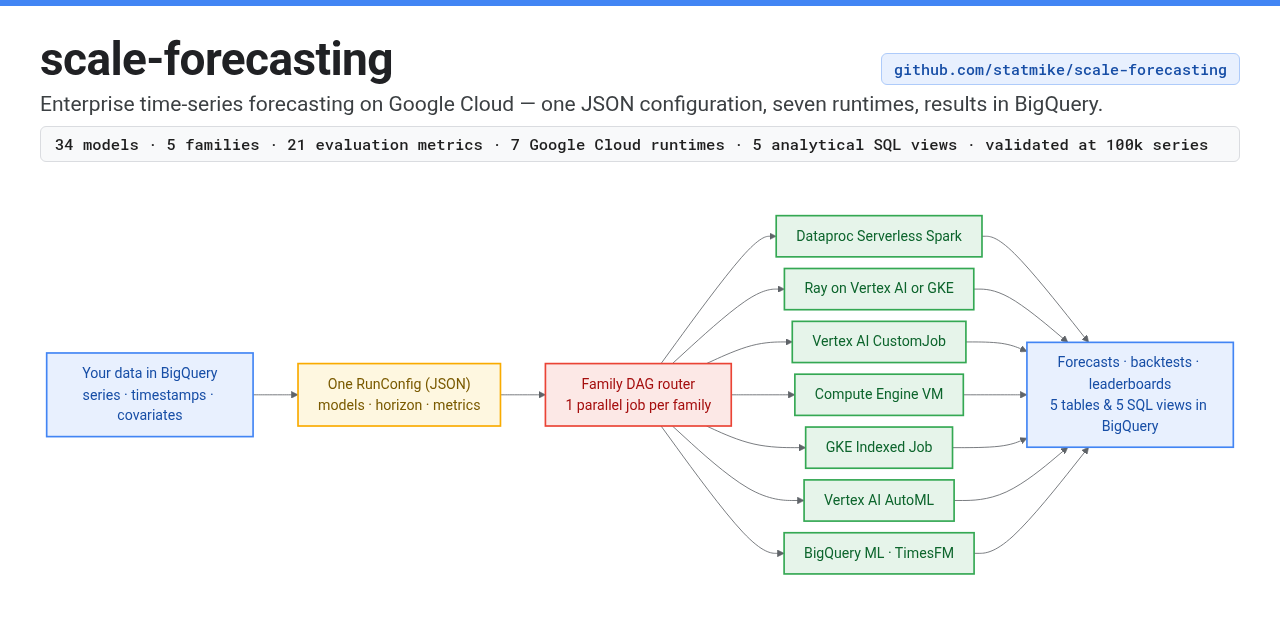This screenshot has height=640, width=1280.
Task: Click the 'Dataproc Serverless Spark' runtime box
Action: pos(879,236)
